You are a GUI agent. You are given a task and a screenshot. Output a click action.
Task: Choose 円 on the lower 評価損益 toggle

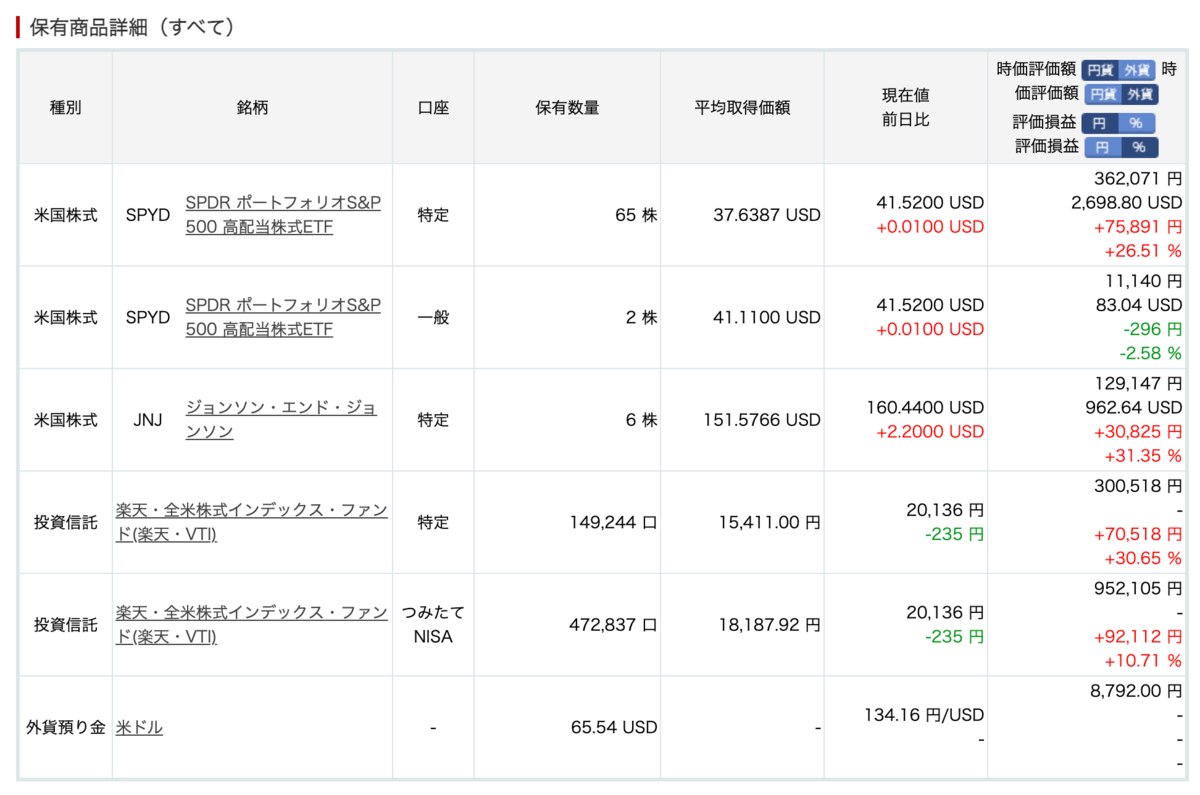(x=1103, y=147)
